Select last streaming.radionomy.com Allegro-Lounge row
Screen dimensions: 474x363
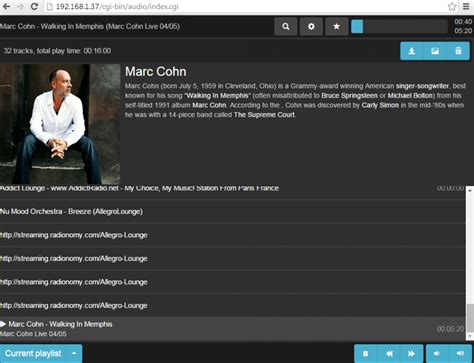[233, 305]
